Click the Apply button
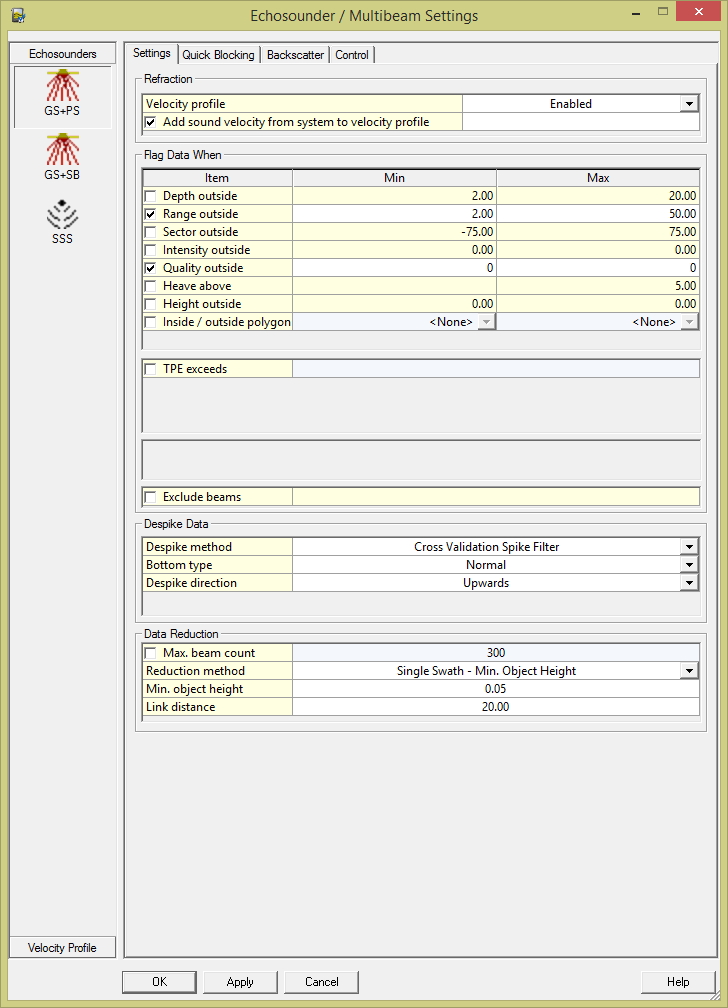Image resolution: width=728 pixels, height=1008 pixels. click(240, 982)
